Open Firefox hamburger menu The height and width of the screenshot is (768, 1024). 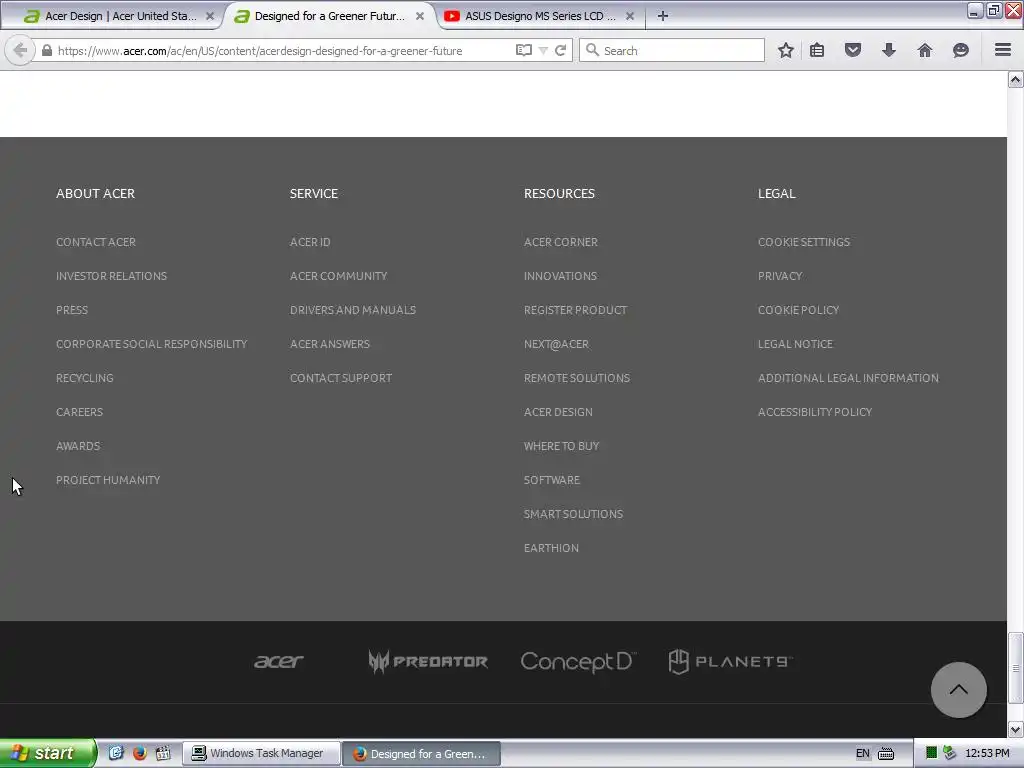[x=1003, y=50]
